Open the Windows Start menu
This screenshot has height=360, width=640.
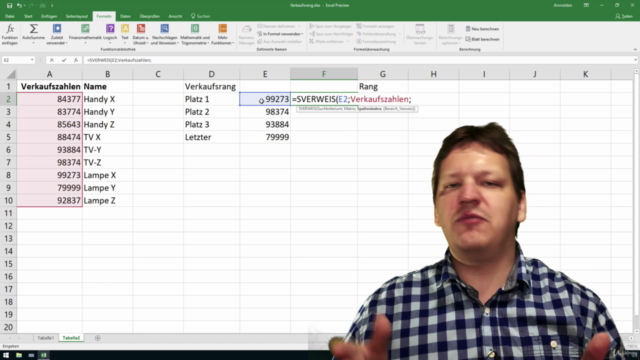[x=6, y=355]
